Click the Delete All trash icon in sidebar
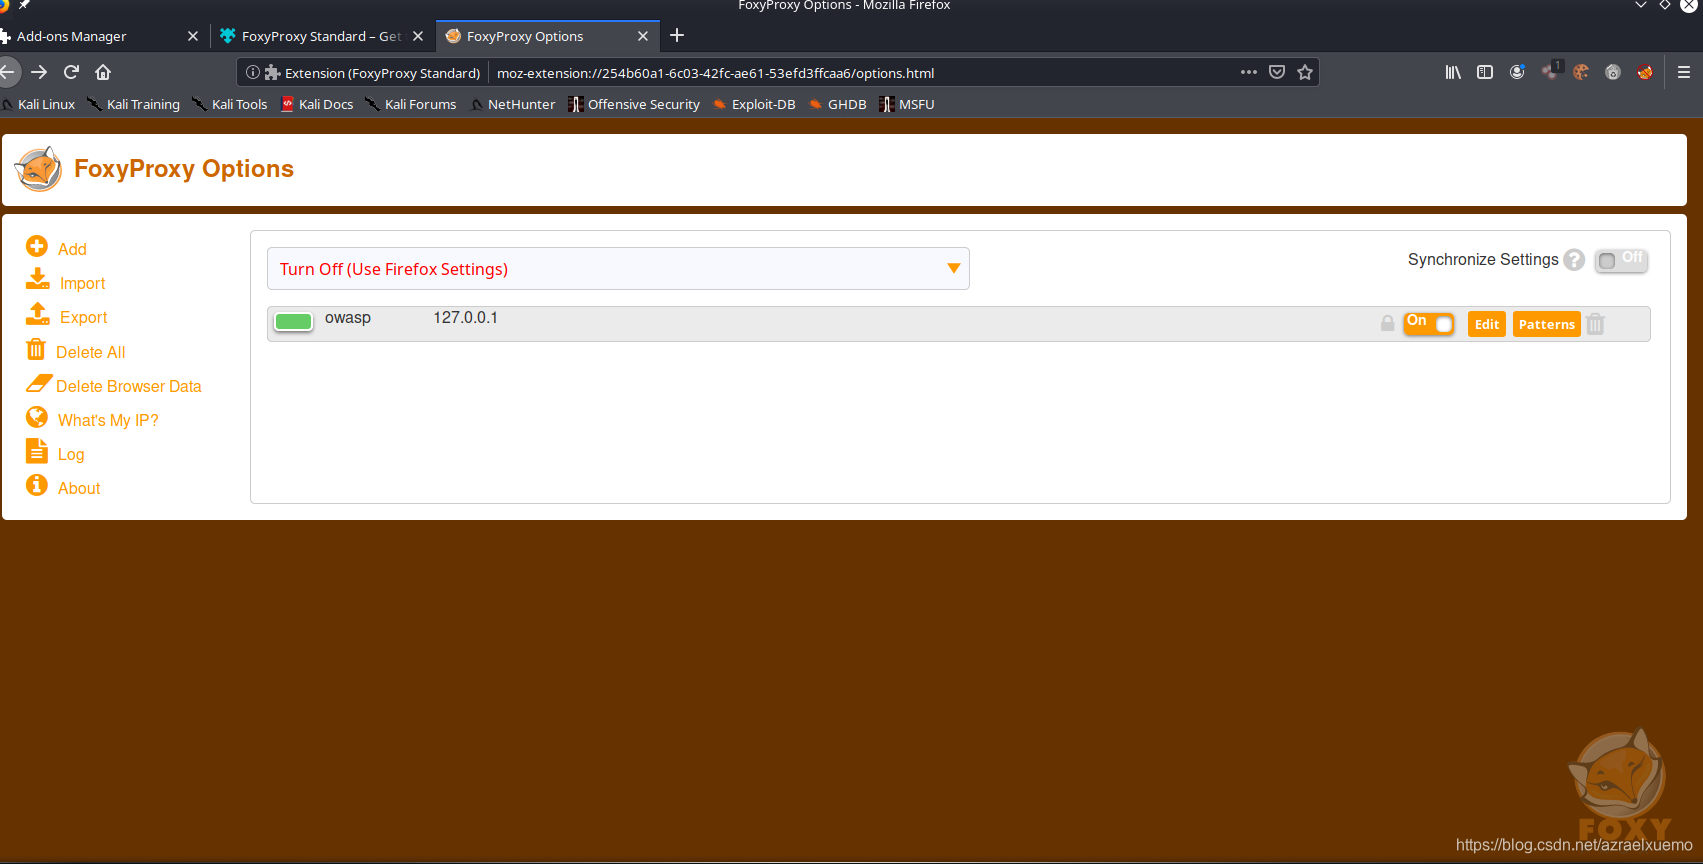Image resolution: width=1703 pixels, height=864 pixels. [x=36, y=349]
